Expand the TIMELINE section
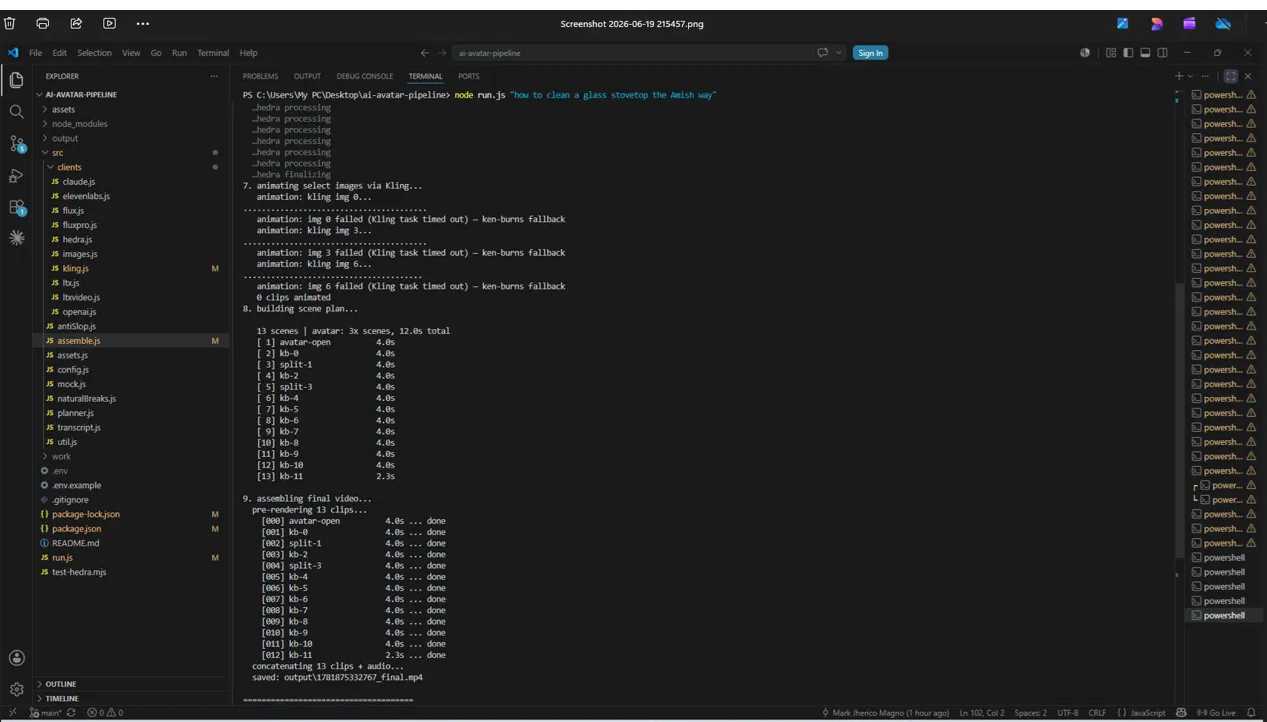 click(61, 699)
